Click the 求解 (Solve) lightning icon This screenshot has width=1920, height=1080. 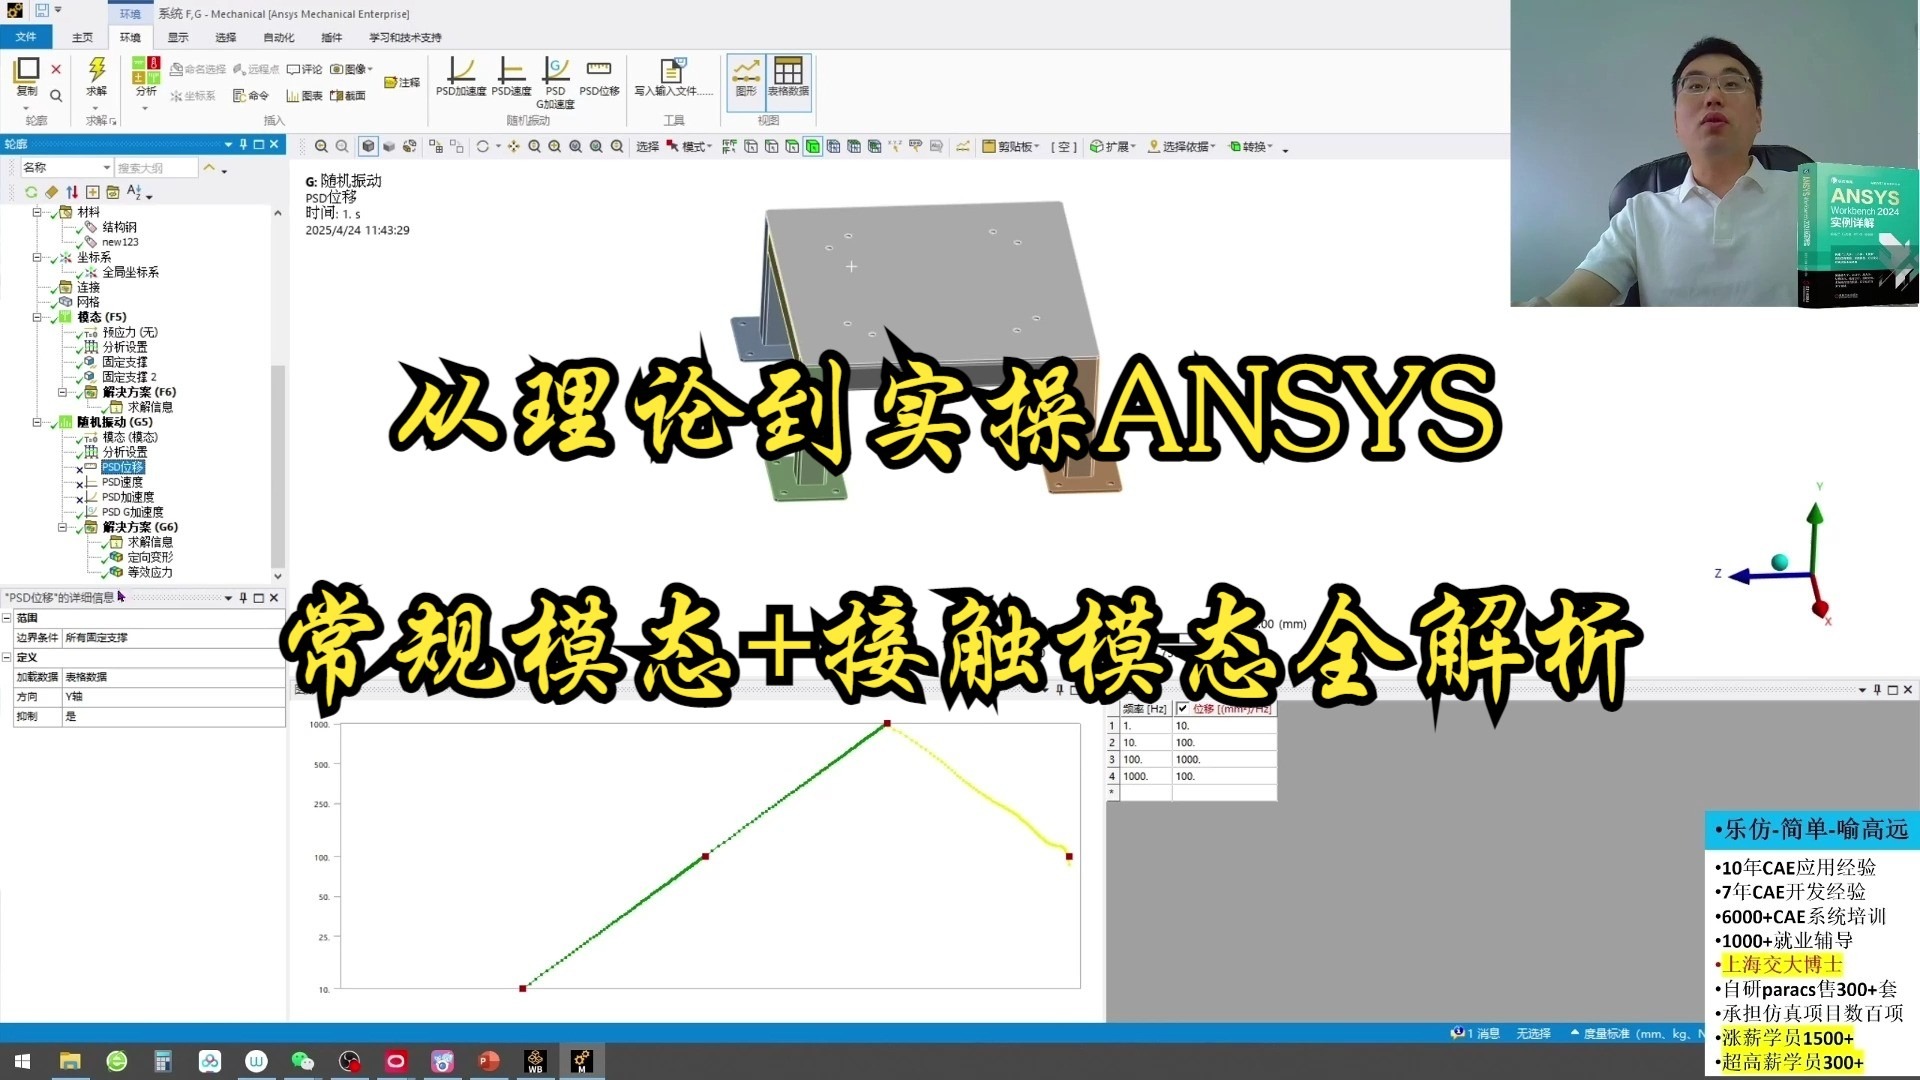click(96, 69)
